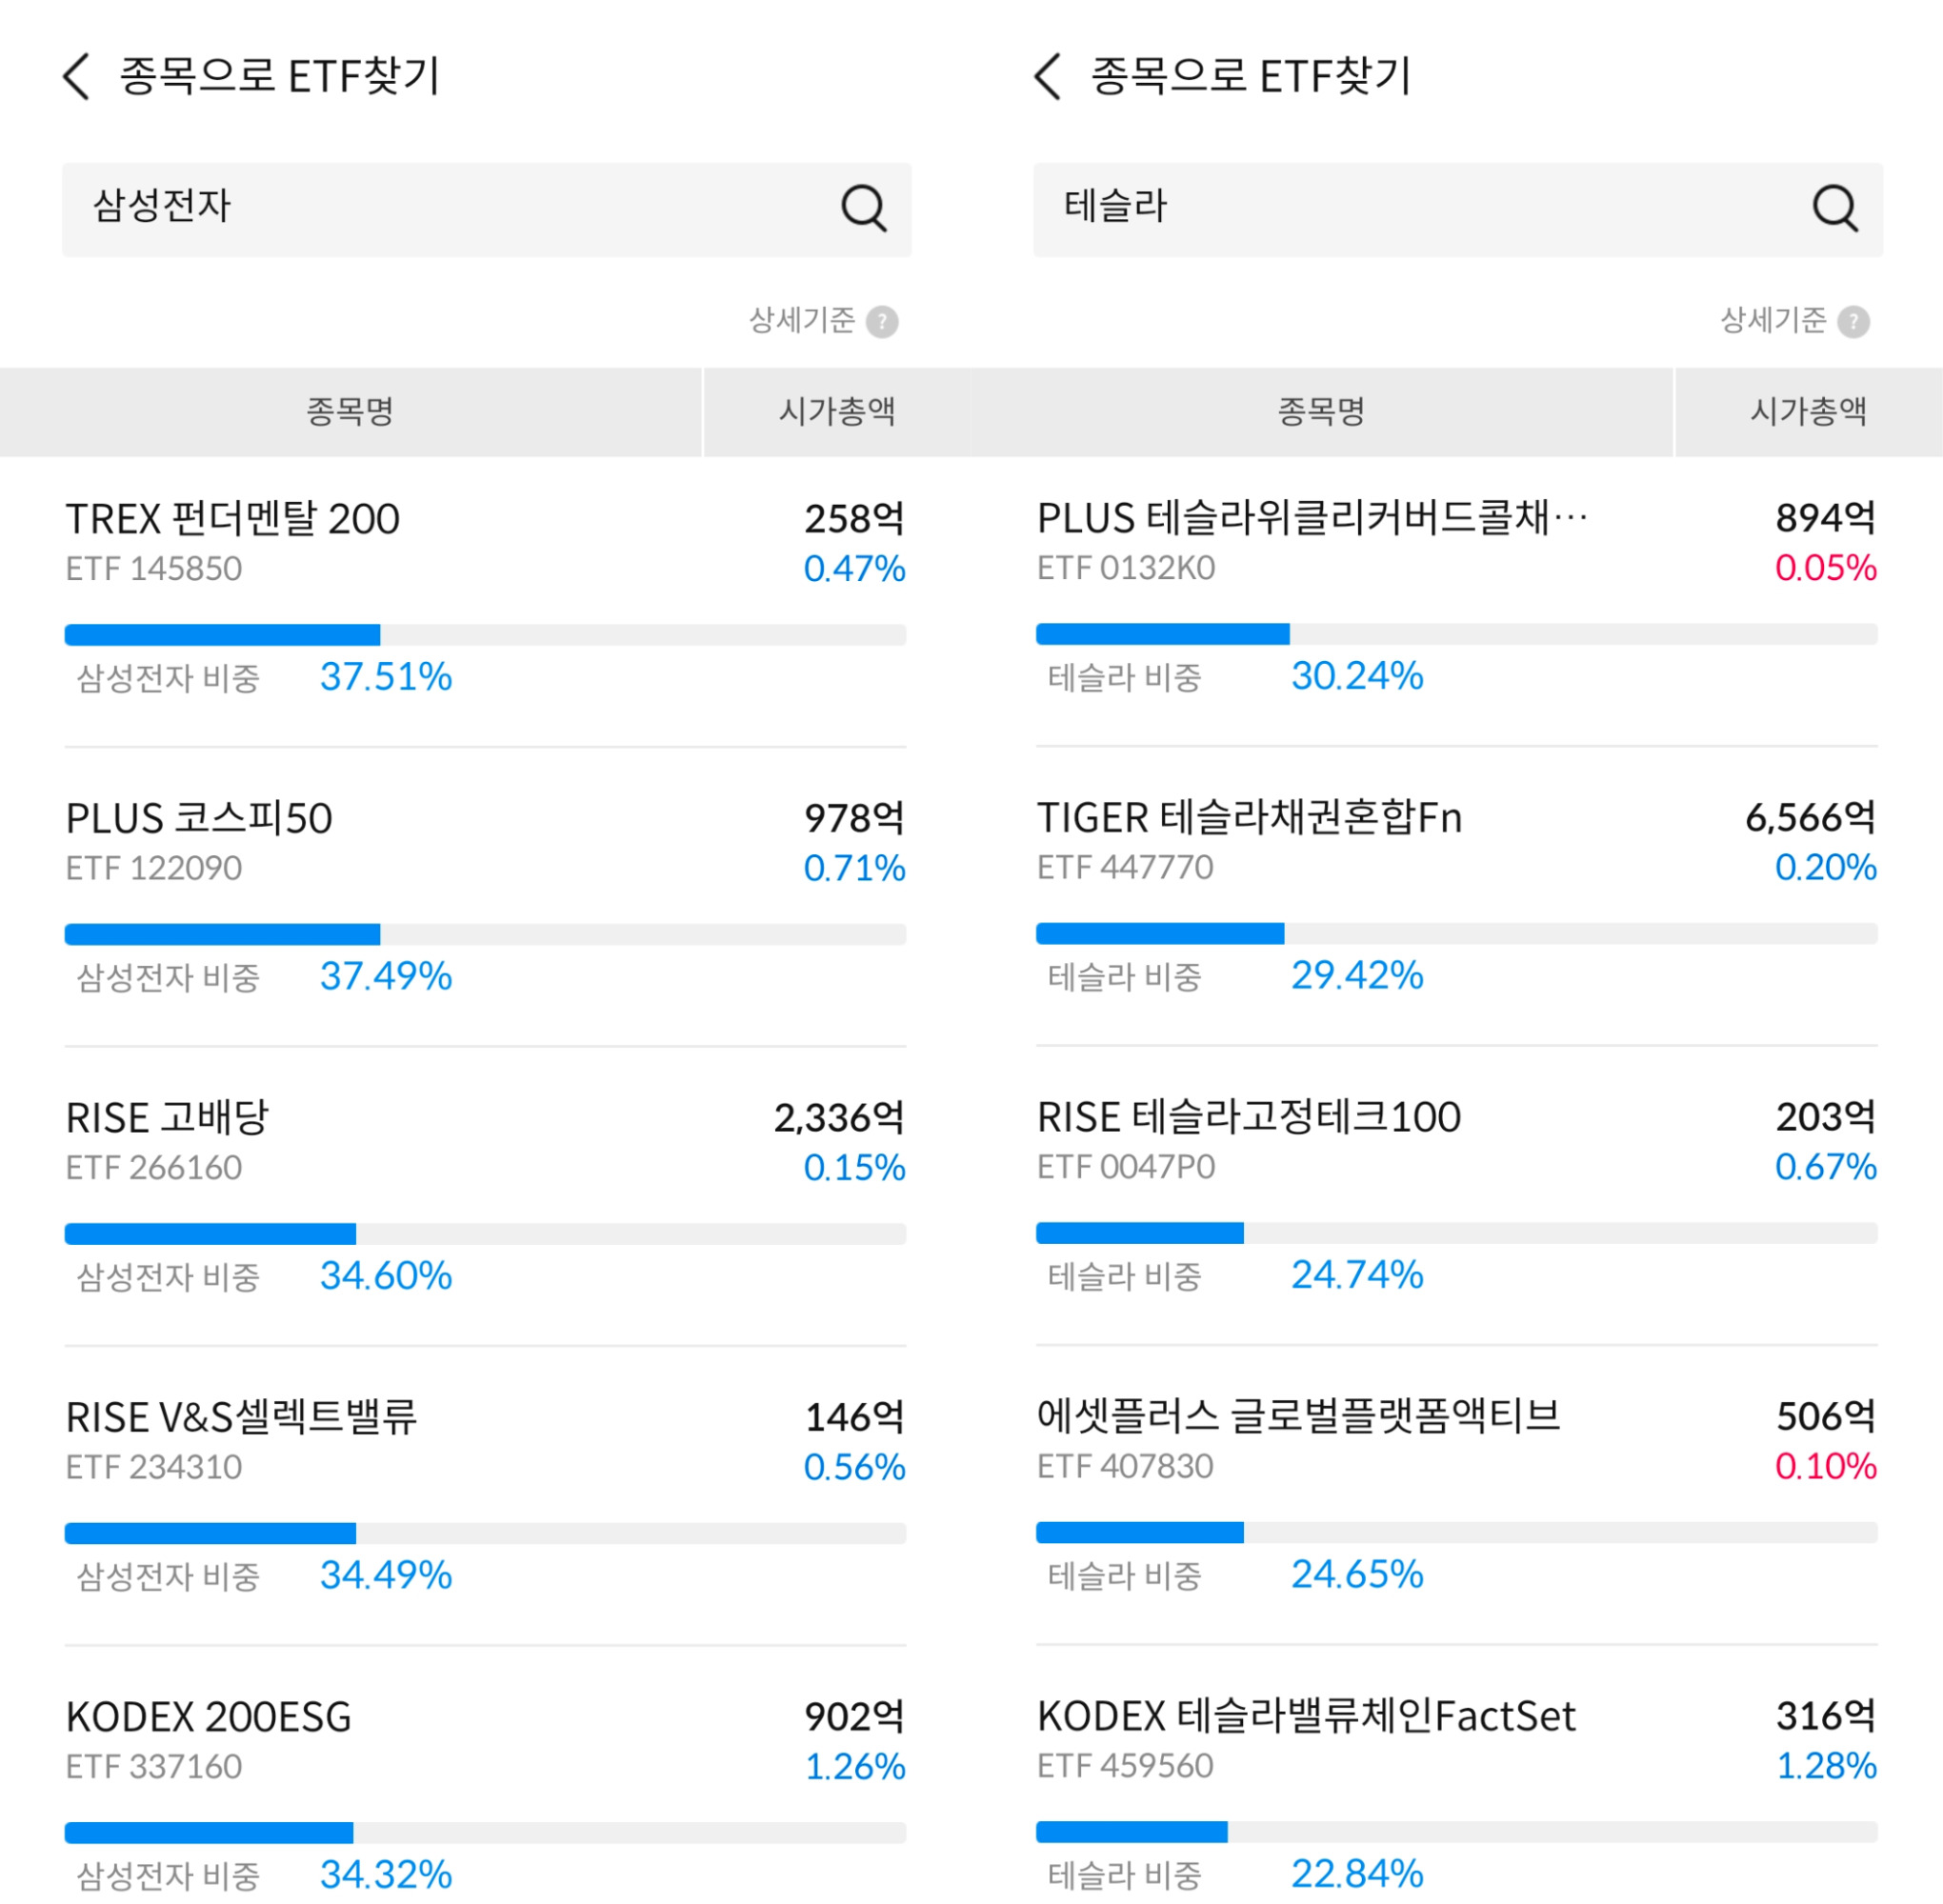Click back arrow on the Tesla ETF screen
The height and width of the screenshot is (1904, 1943).
1047,77
